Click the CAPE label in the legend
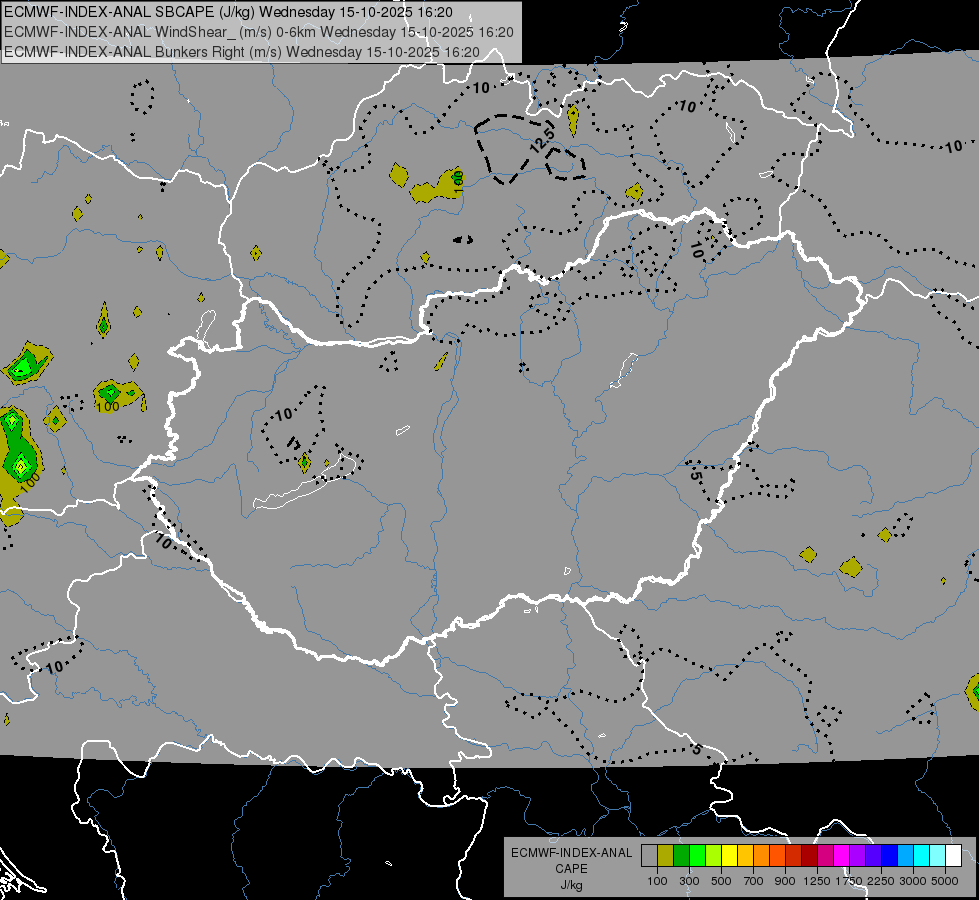This screenshot has height=900, width=979. coord(571,869)
